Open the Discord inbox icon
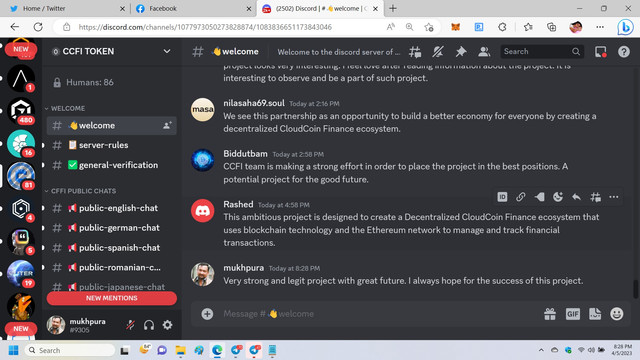This screenshot has width=640, height=360. [600, 52]
